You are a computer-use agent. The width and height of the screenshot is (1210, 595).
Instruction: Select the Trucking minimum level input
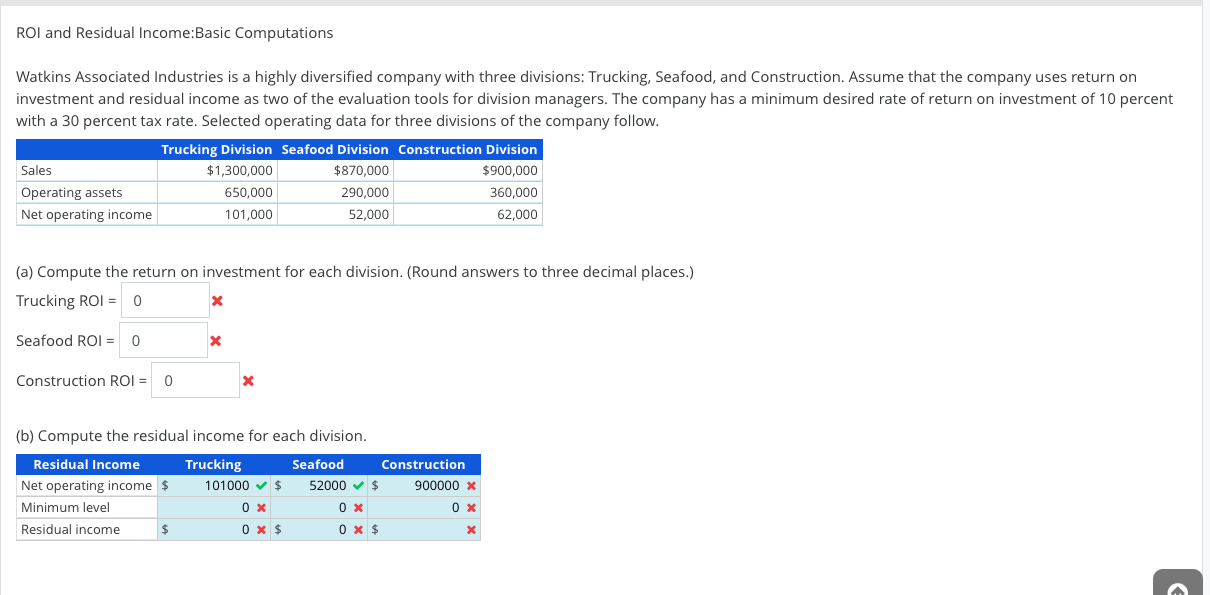pyautogui.click(x=212, y=508)
